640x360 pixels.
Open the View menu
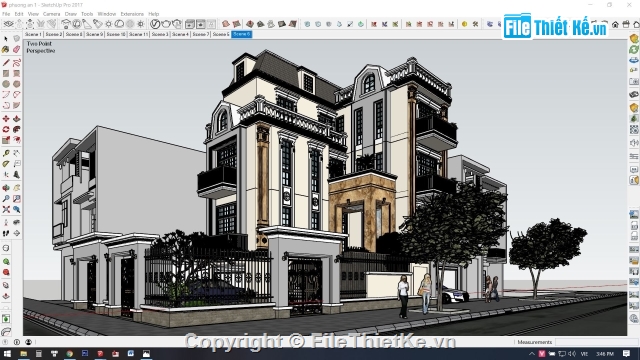pyautogui.click(x=33, y=14)
